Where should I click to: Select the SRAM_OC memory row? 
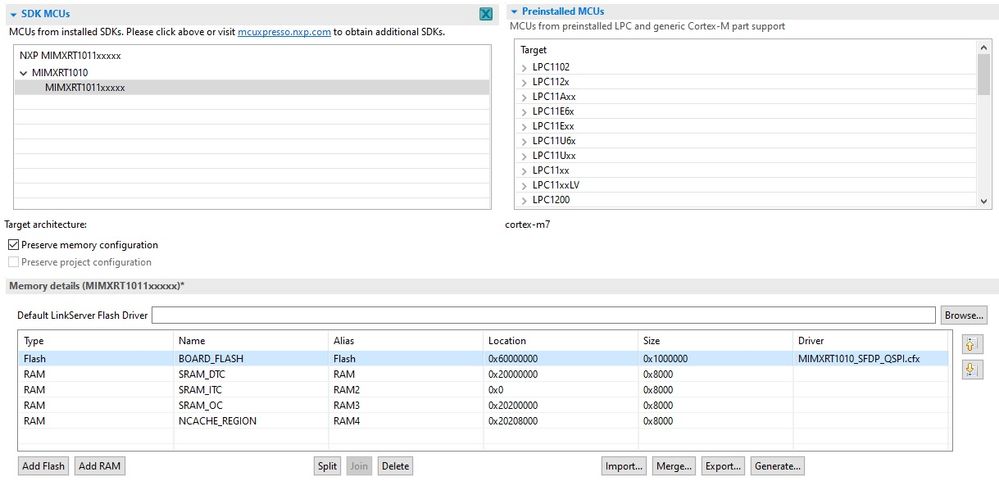[483, 405]
